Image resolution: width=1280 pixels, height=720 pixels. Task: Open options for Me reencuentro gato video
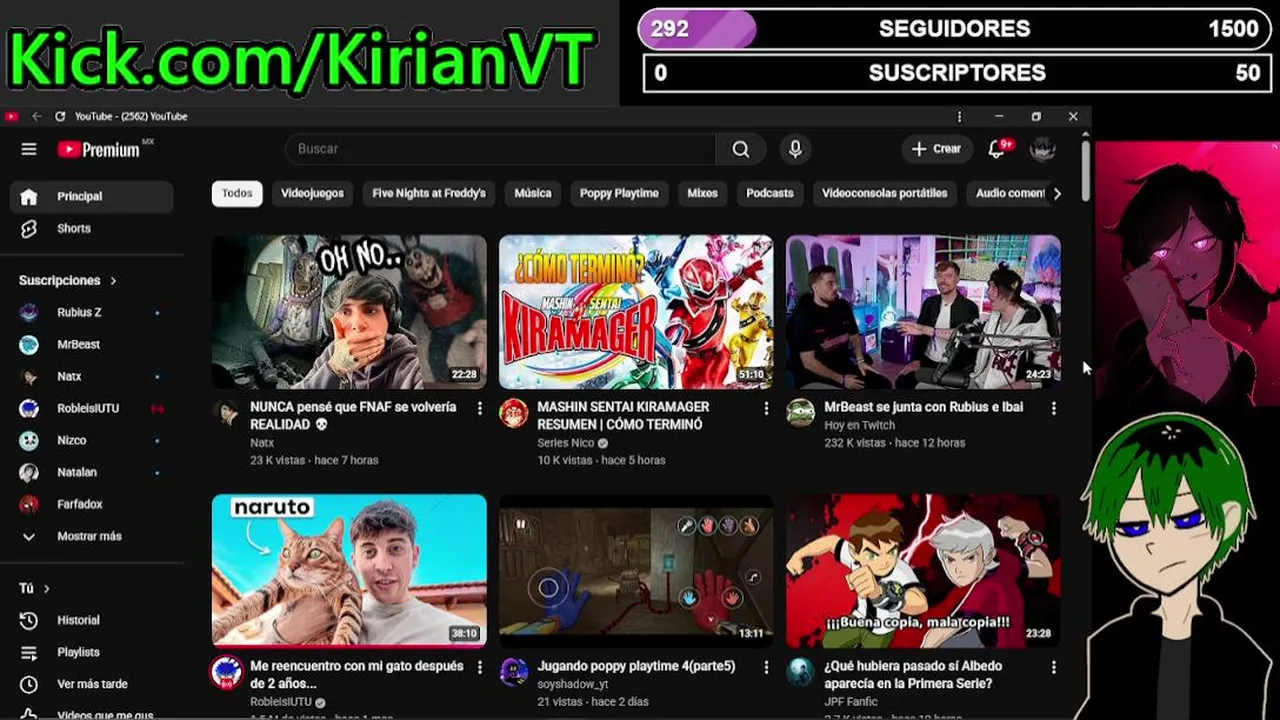coord(479,667)
